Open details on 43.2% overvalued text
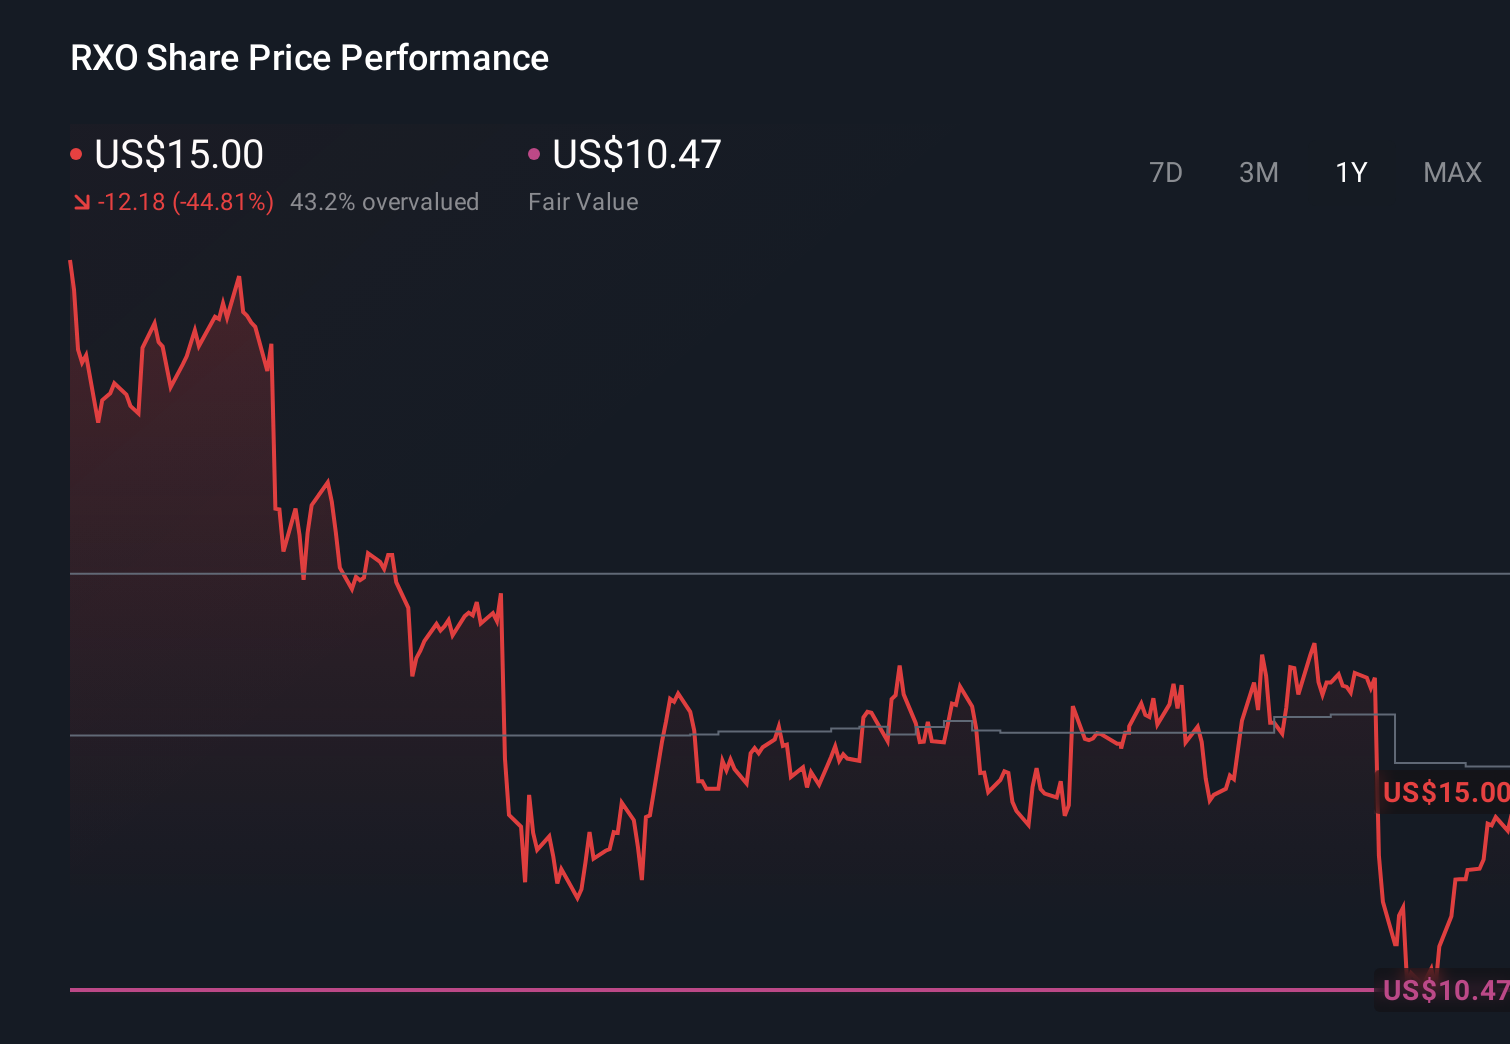Screen dimensions: 1510x1044 tap(385, 201)
